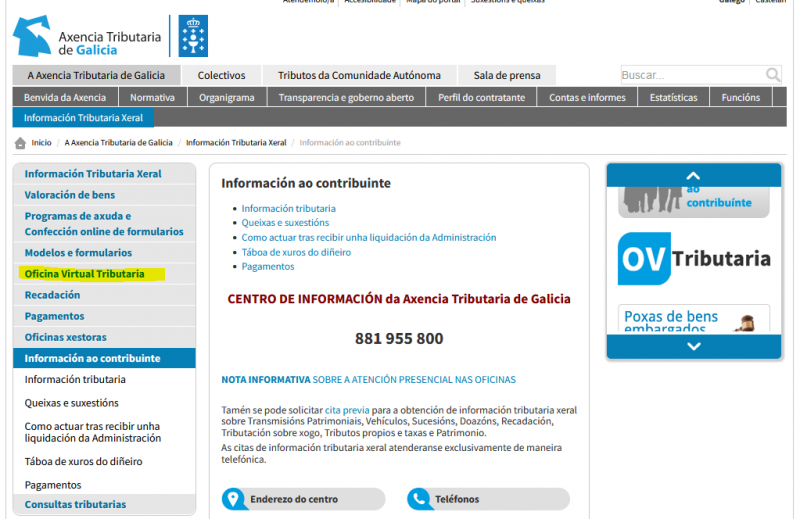Open Consultas tributarias in sidebar
This screenshot has height=519, width=800.
click(104, 504)
